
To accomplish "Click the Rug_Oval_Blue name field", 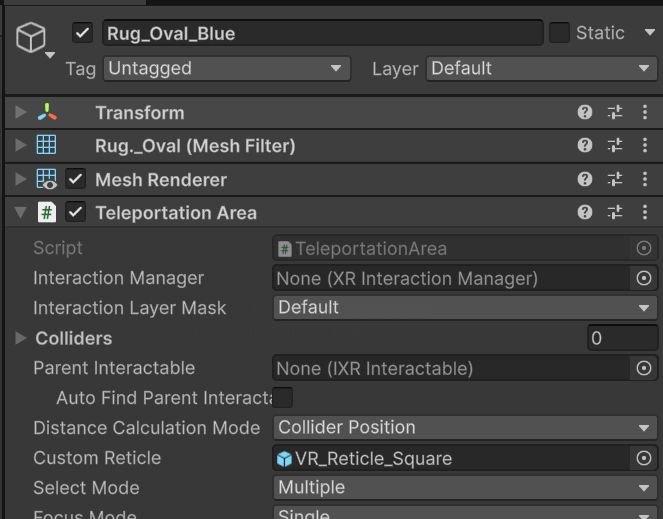I will point(322,33).
